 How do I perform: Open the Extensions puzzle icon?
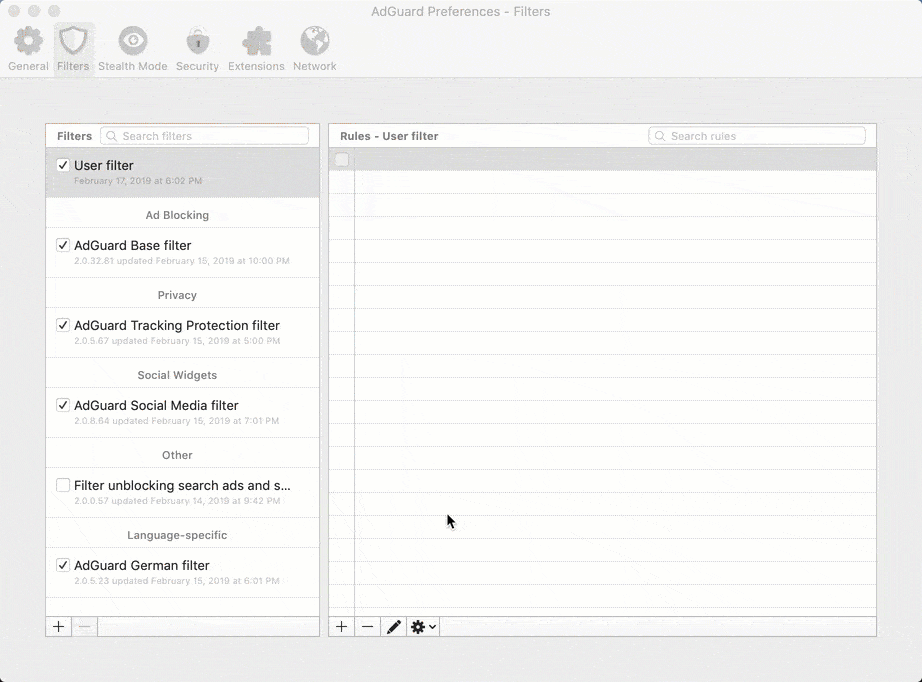coord(256,41)
